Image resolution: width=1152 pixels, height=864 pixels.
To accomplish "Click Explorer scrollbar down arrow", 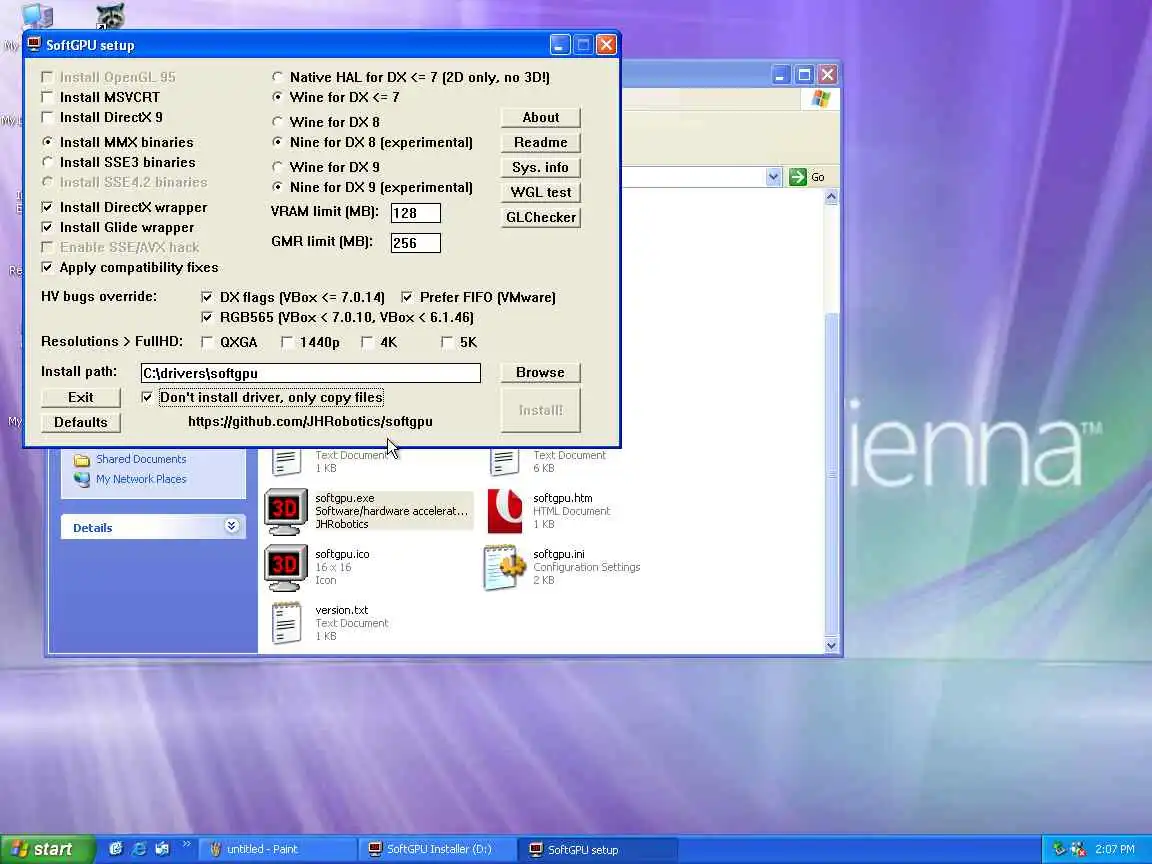I will click(x=831, y=645).
